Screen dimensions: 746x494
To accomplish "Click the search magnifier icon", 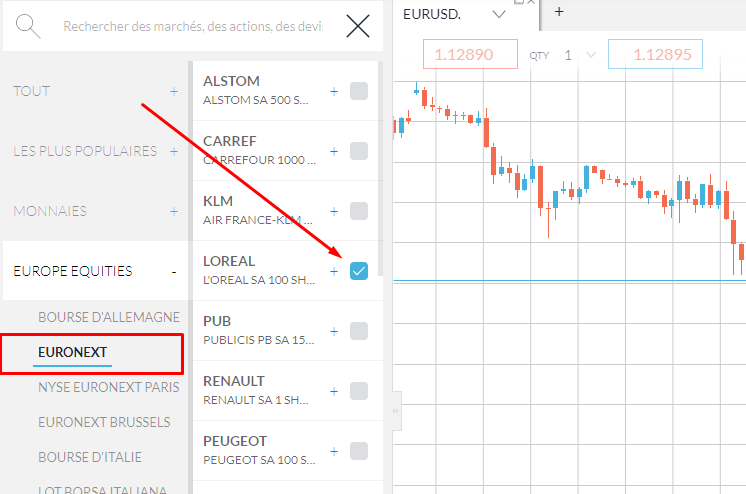I will pos(29,27).
